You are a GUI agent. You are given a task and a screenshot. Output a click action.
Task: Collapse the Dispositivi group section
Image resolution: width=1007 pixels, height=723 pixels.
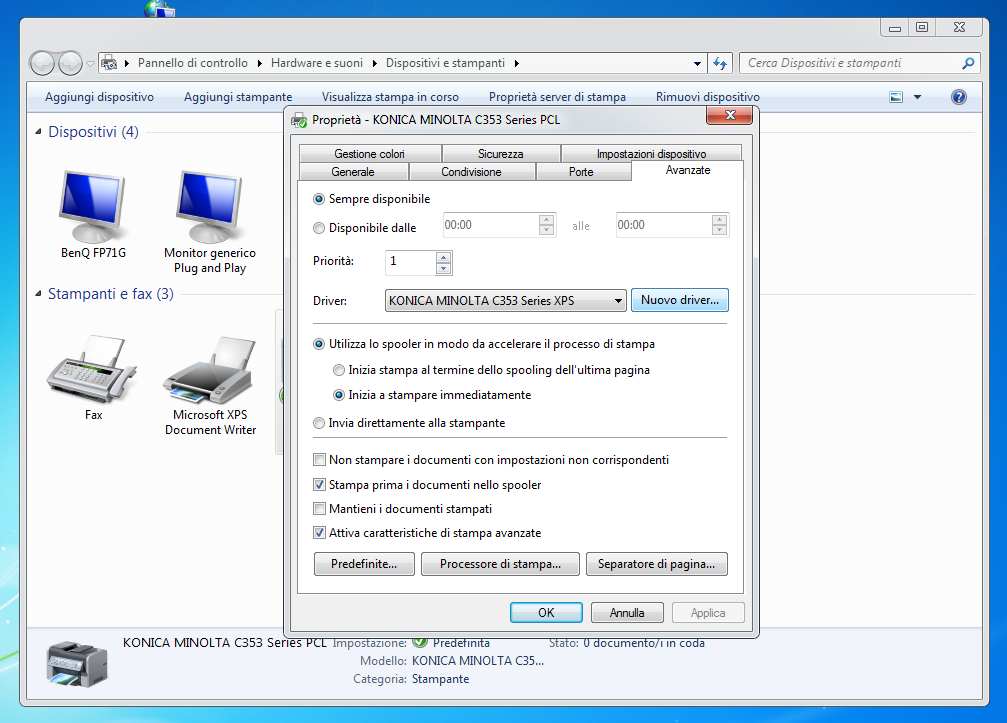(x=39, y=132)
